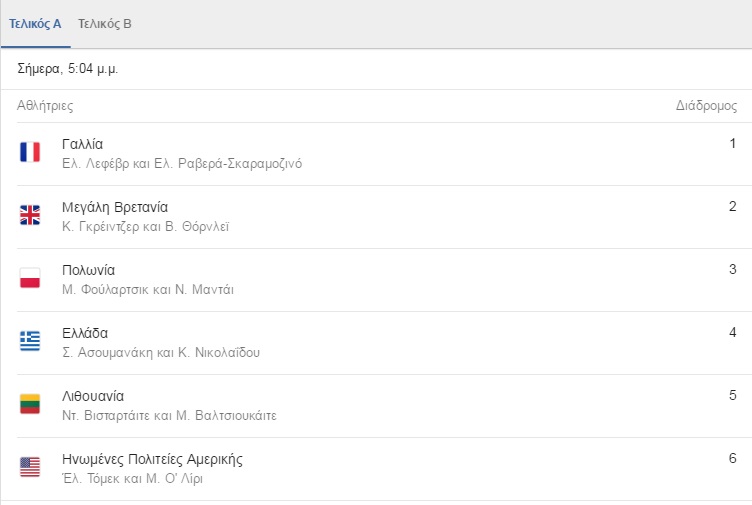The width and height of the screenshot is (752, 505).
Task: Click athletes Κ. Γκρέιντζερ και Β. Θόρνλεϊ
Action: pyautogui.click(x=146, y=226)
